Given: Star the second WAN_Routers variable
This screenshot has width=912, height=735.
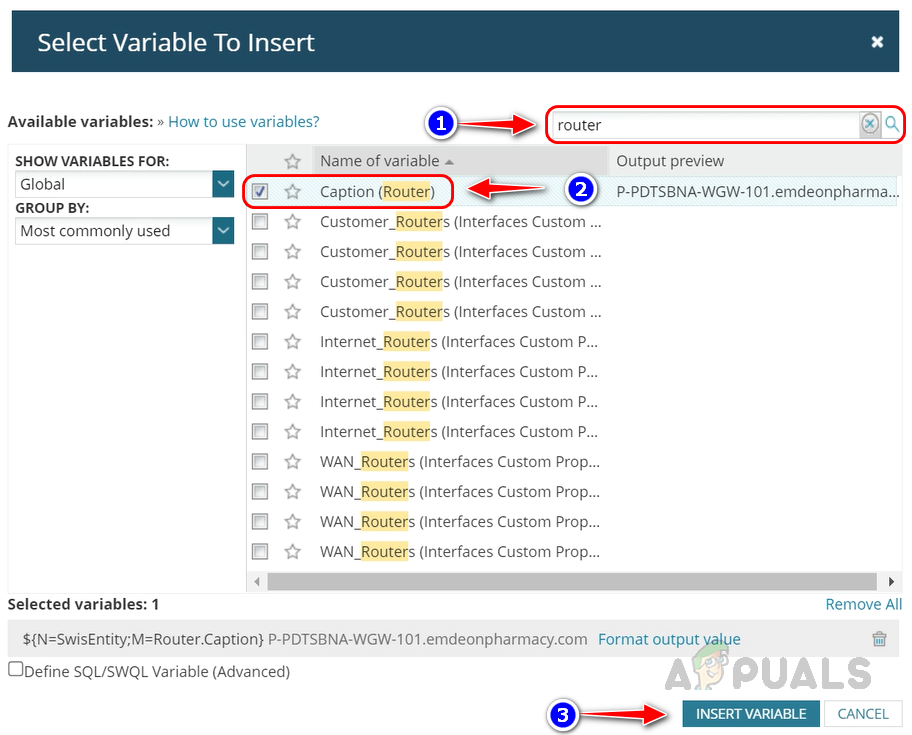Looking at the screenshot, I should click(293, 491).
